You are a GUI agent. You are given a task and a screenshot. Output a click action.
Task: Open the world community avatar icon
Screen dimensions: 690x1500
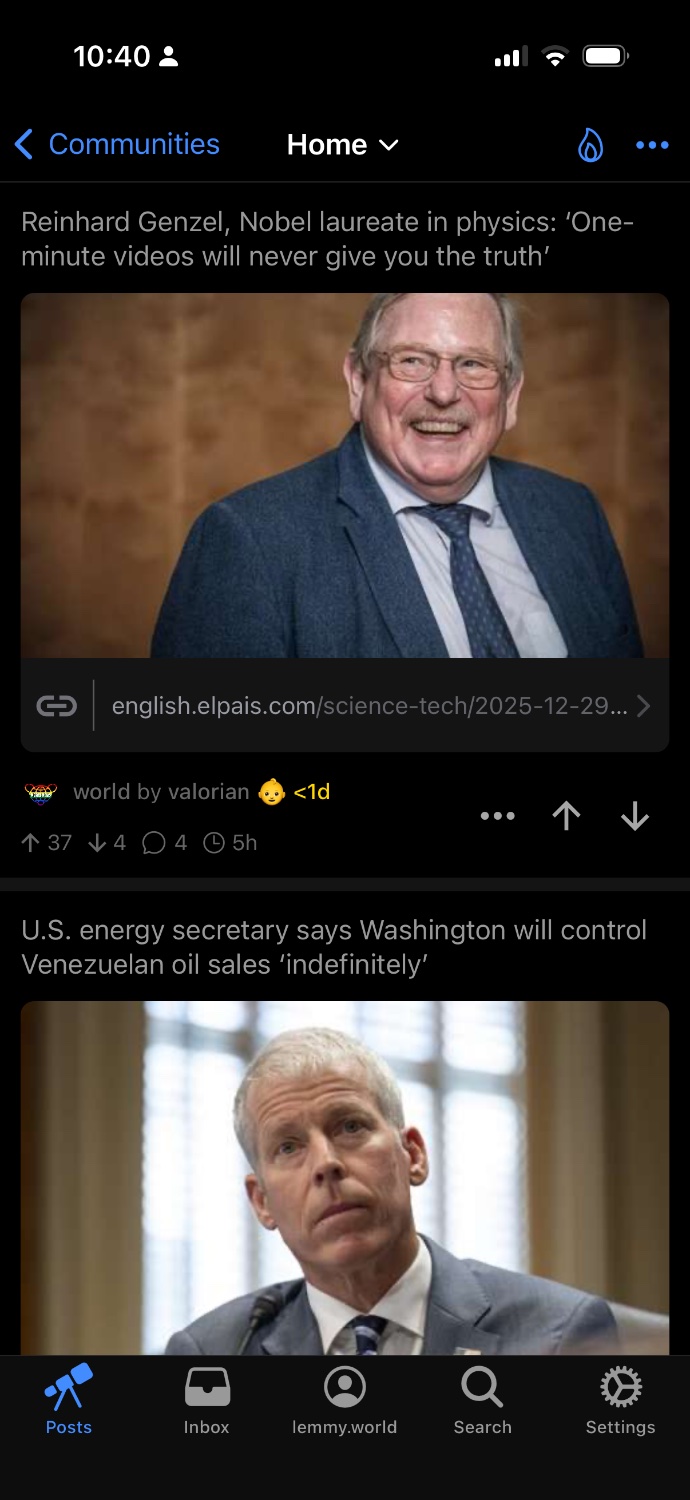click(x=41, y=793)
